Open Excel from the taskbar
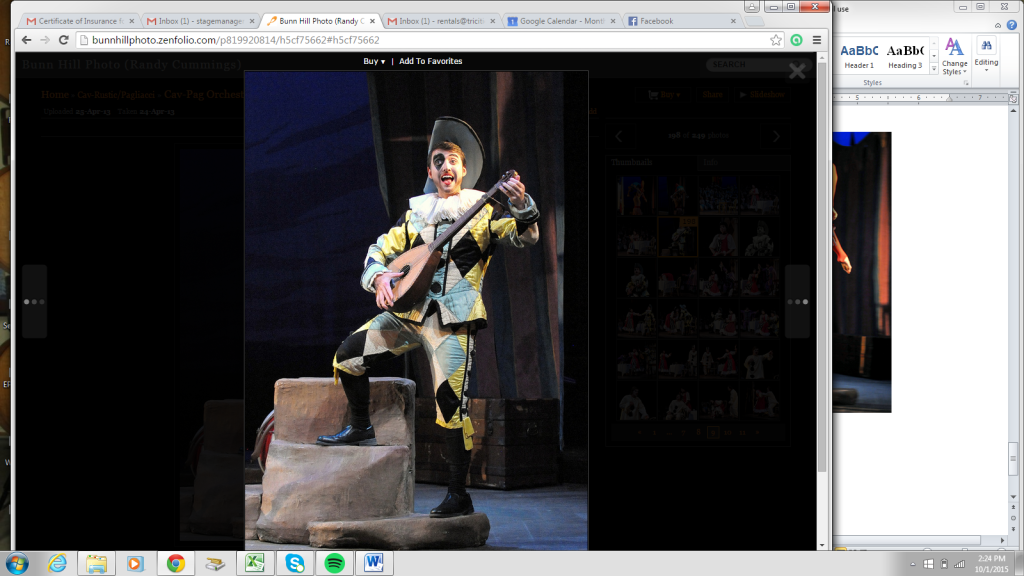Viewport: 1024px width, 576px height. 254,563
